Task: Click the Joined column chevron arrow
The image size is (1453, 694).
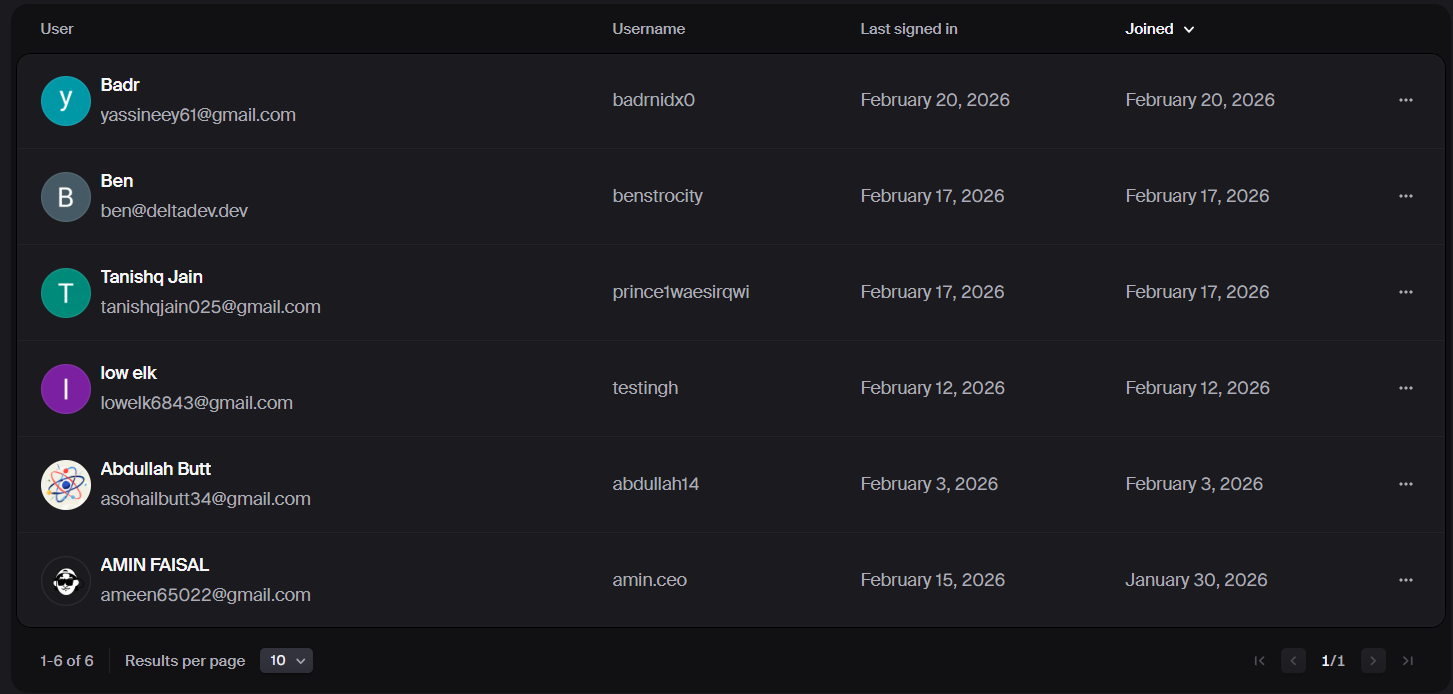Action: [1189, 30]
